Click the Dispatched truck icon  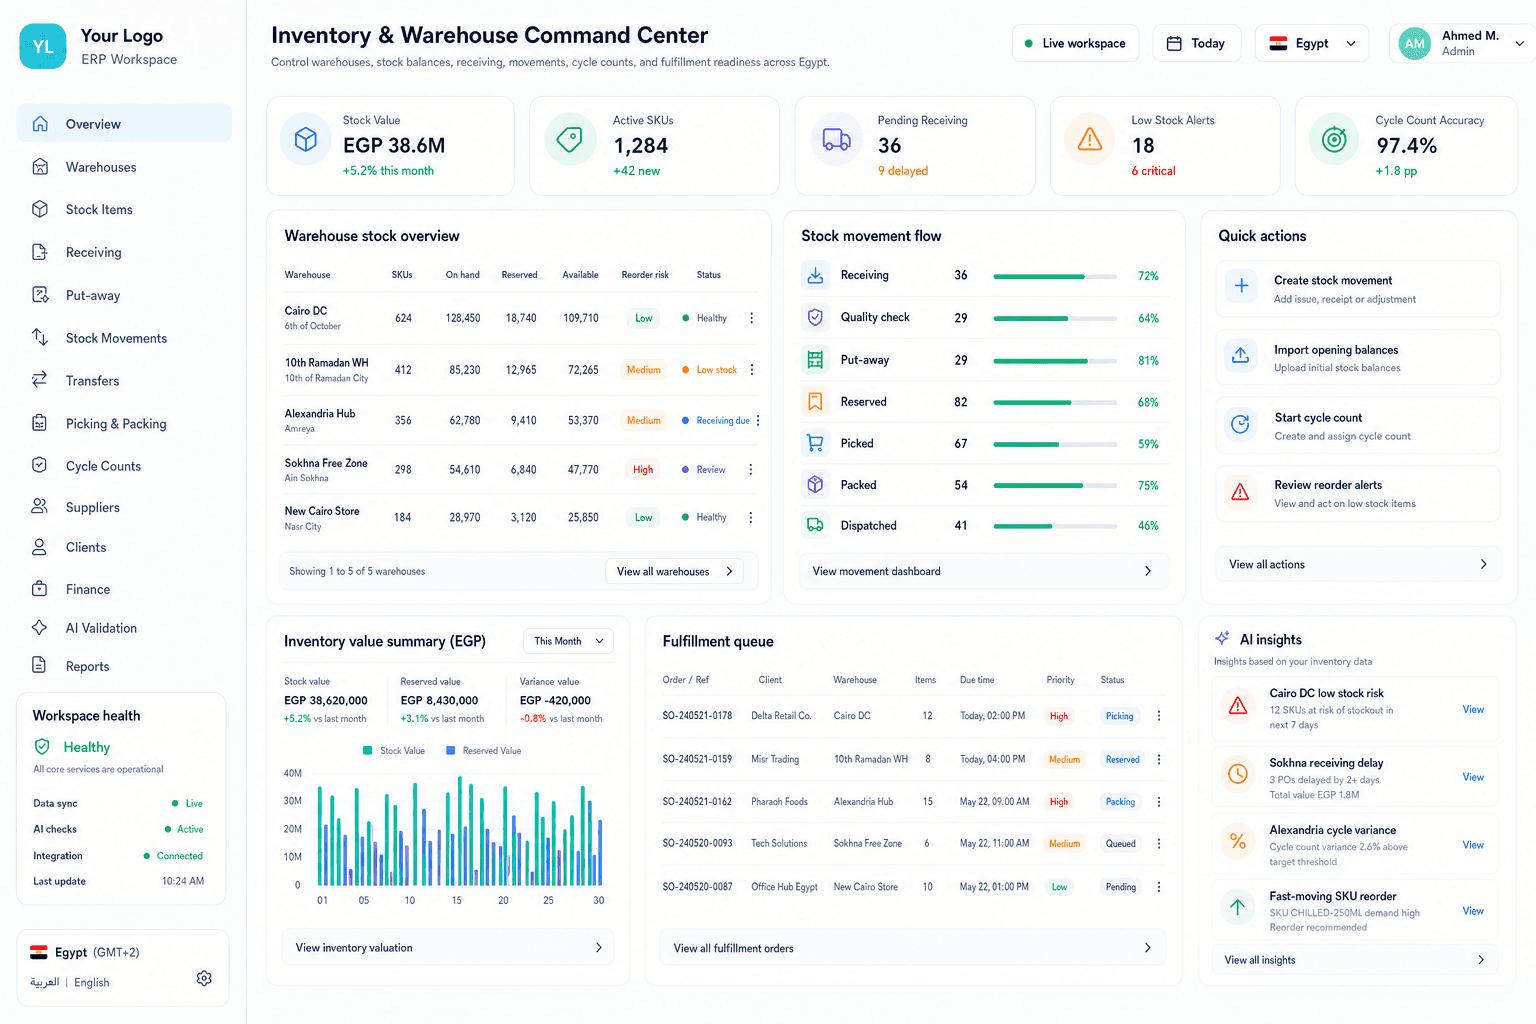(815, 525)
